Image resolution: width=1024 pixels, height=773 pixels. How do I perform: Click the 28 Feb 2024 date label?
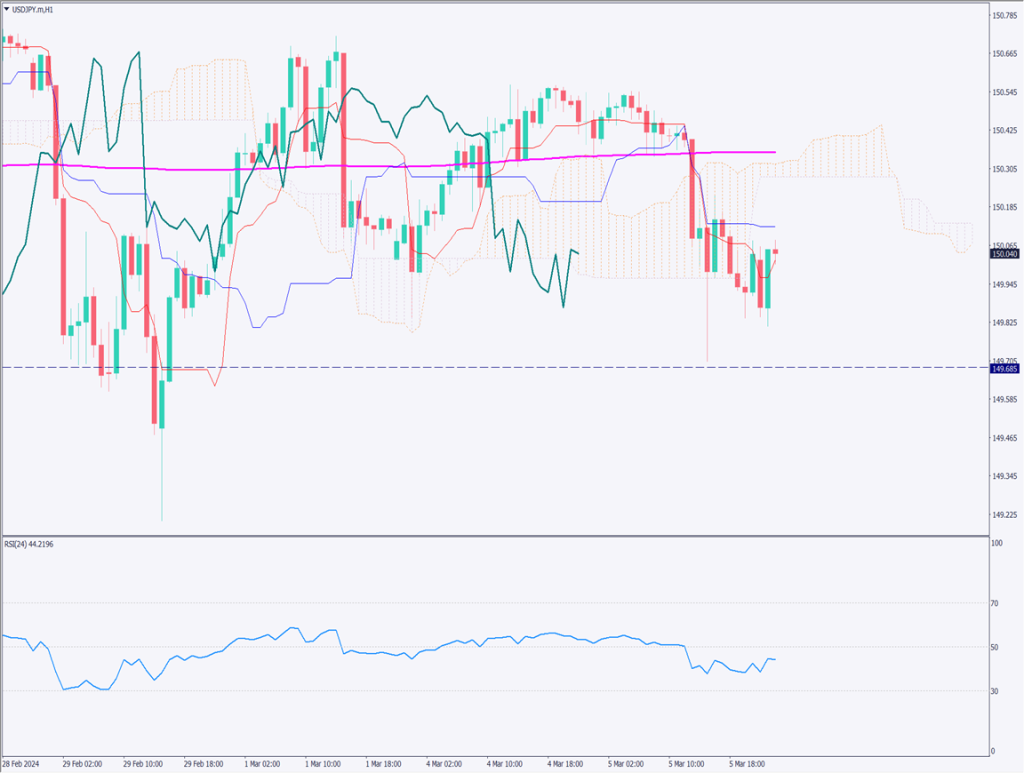coord(20,762)
